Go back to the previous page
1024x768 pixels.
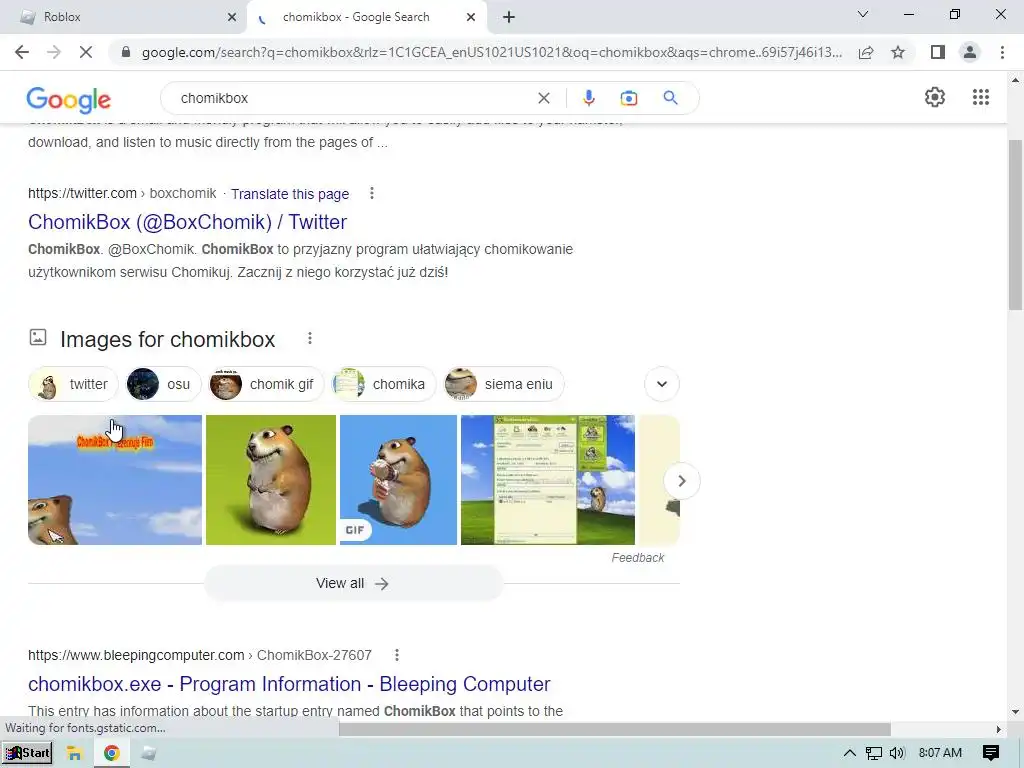[x=22, y=52]
